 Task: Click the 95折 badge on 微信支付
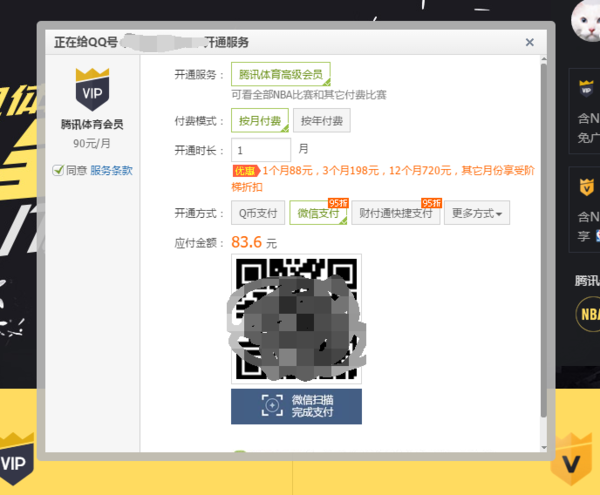(x=338, y=203)
